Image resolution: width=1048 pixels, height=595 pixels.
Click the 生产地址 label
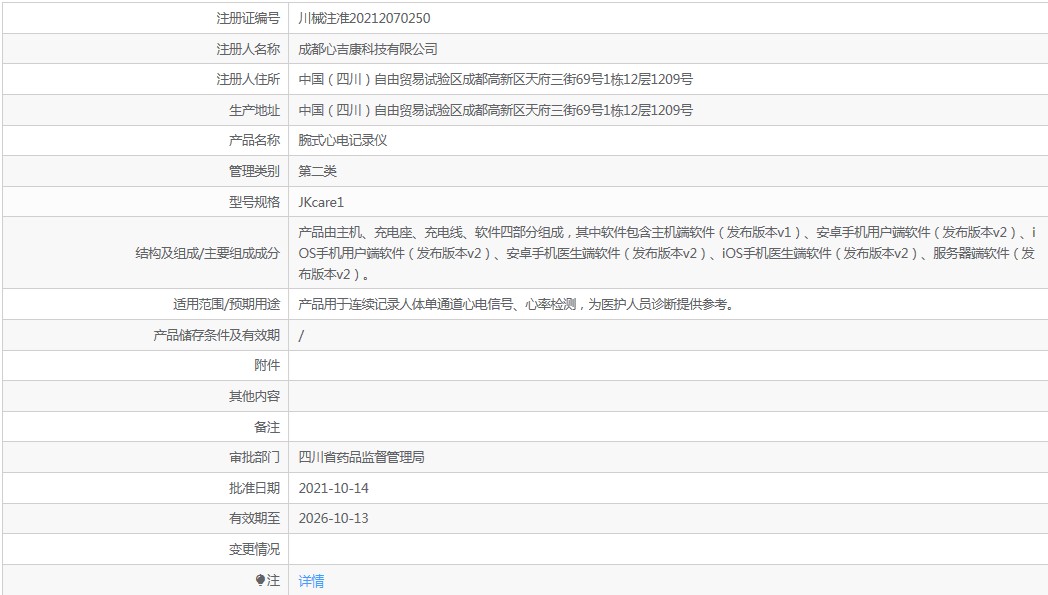[254, 110]
